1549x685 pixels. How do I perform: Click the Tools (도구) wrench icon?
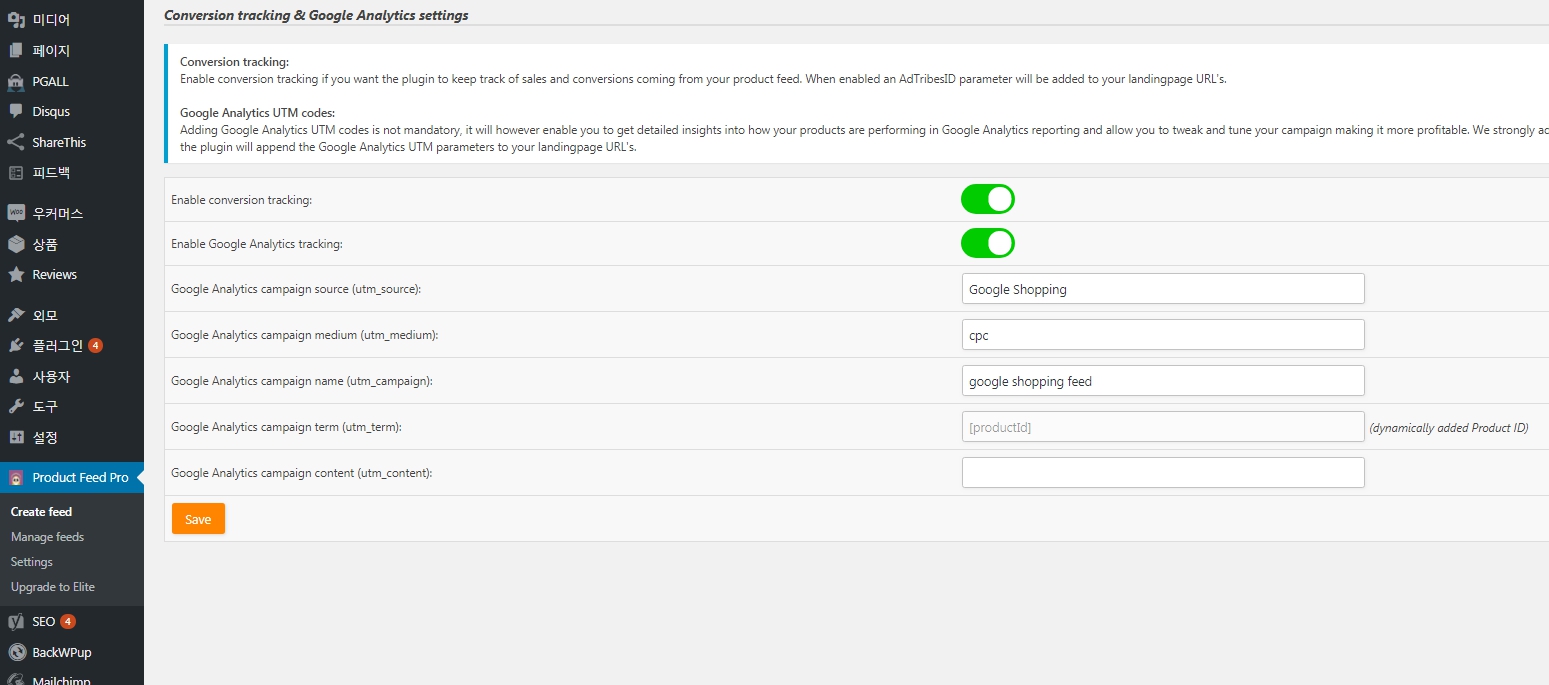click(x=16, y=406)
